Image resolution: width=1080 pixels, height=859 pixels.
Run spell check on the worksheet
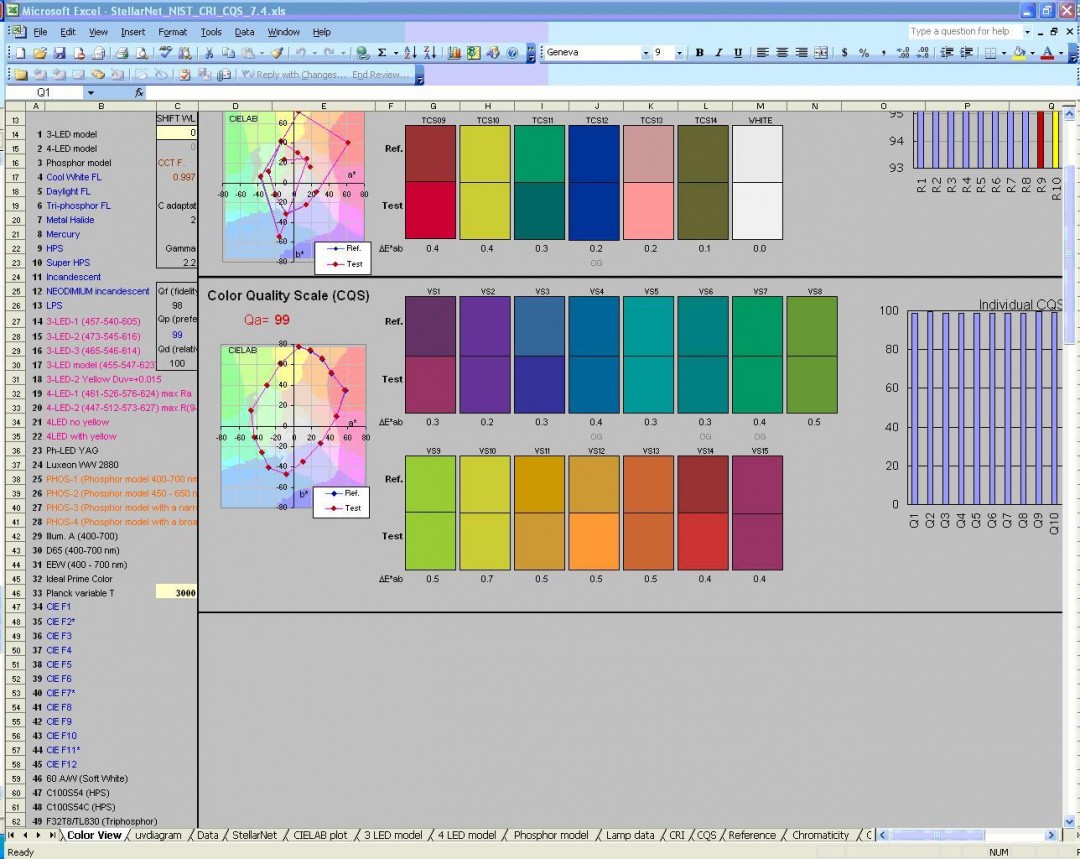(164, 52)
